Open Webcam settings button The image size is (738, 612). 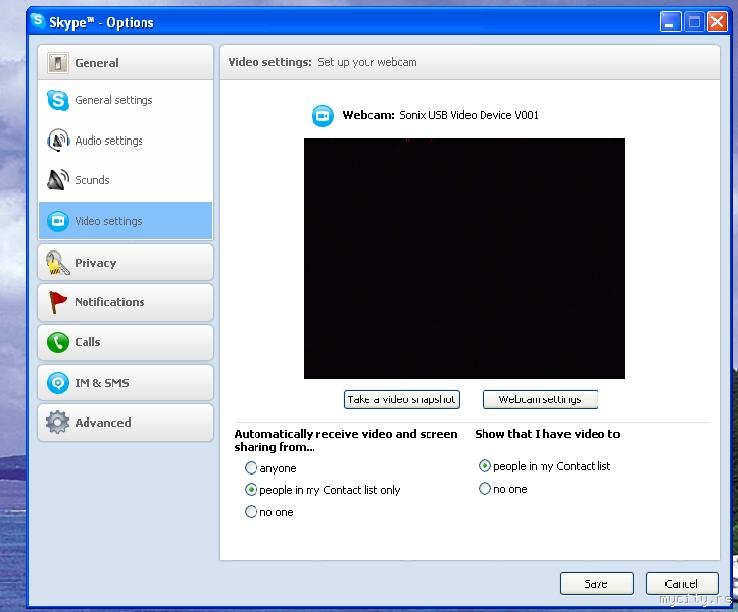(540, 399)
